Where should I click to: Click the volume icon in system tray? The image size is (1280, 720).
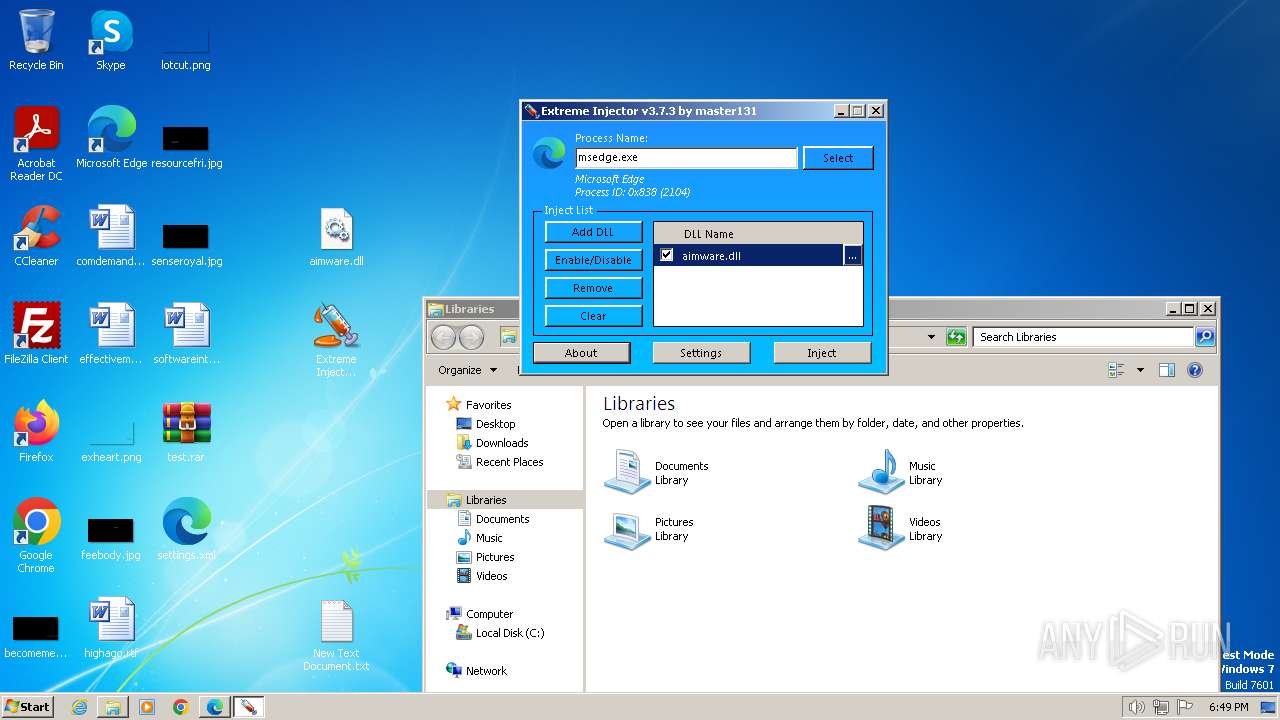coord(1136,707)
